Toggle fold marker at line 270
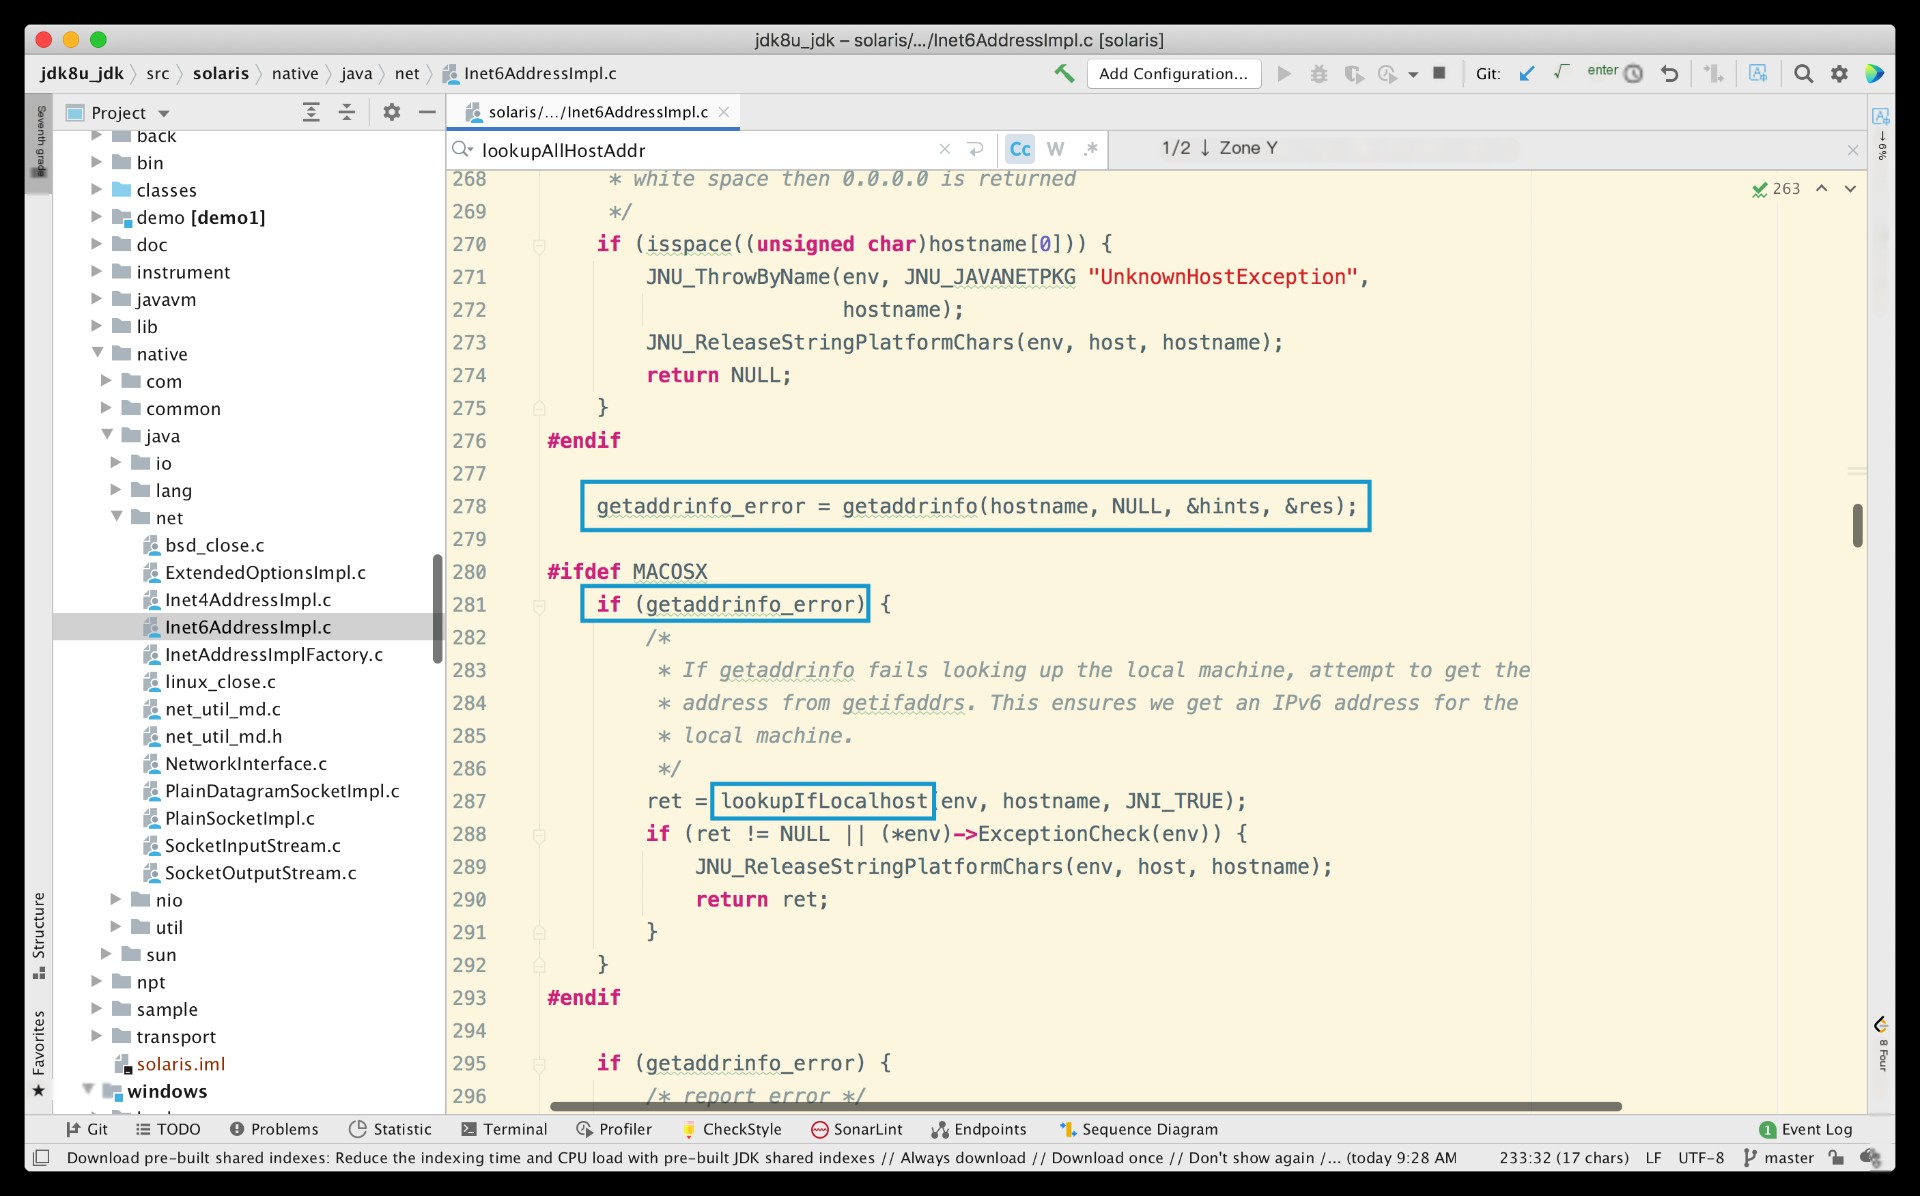Viewport: 1920px width, 1196px height. coord(539,244)
